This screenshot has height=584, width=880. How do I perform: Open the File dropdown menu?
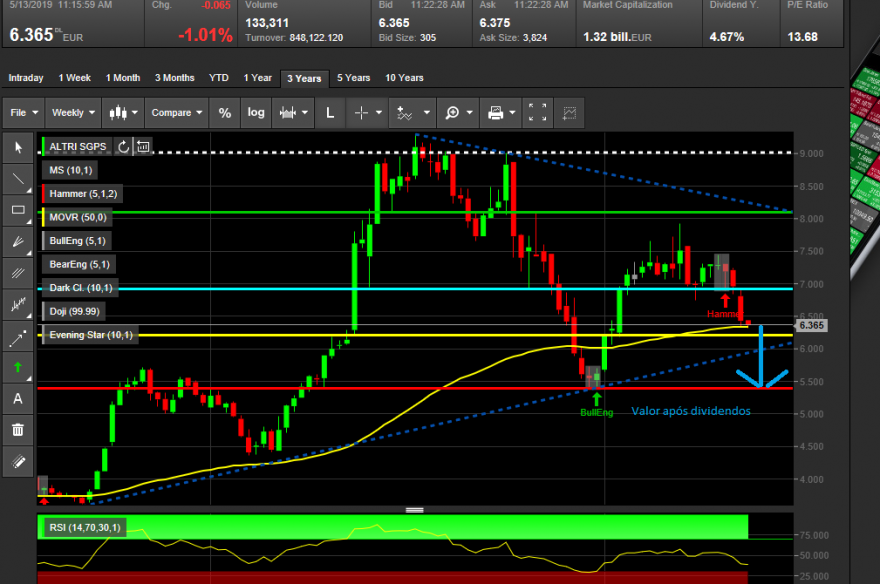[24, 113]
